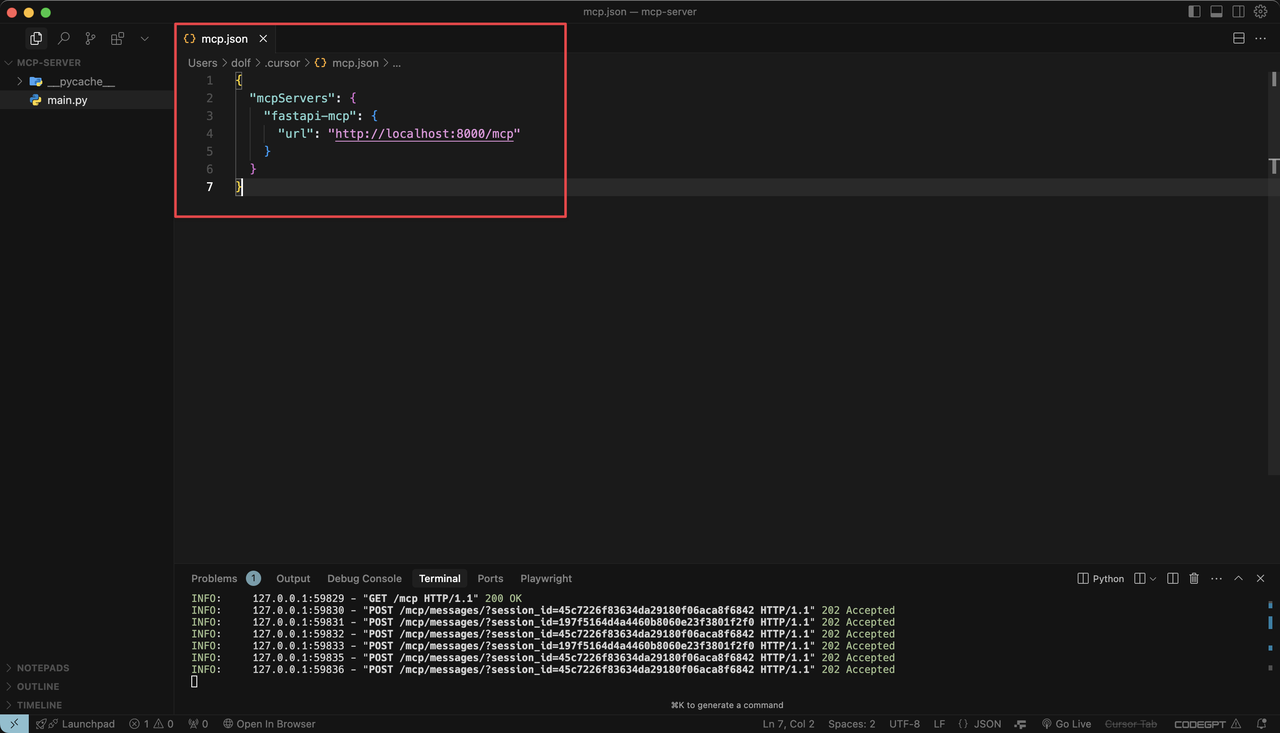
Task: Click the breadcrumb ellipsis symbol entry
Action: pos(396,62)
